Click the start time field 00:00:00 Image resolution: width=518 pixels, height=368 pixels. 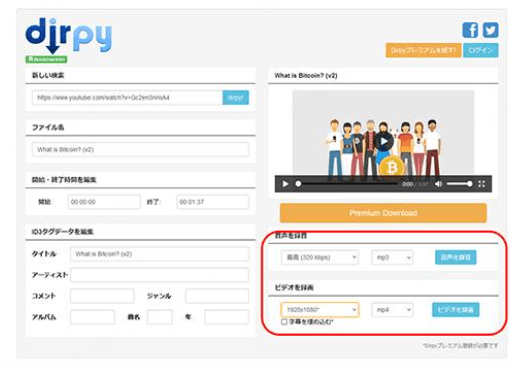point(104,202)
